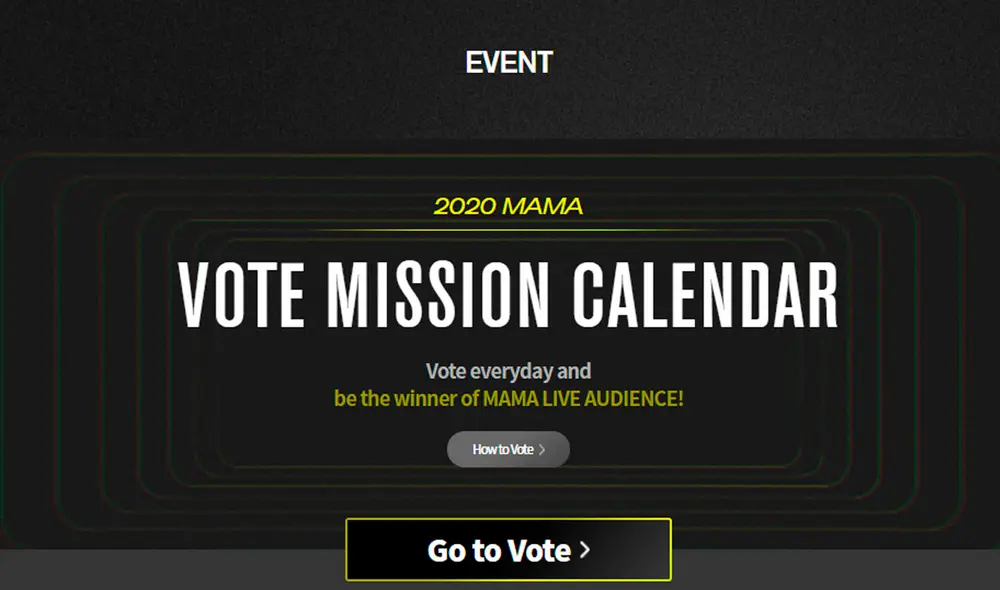
Task: Click the yellow border of the Go to Vote button
Action: click(508, 522)
